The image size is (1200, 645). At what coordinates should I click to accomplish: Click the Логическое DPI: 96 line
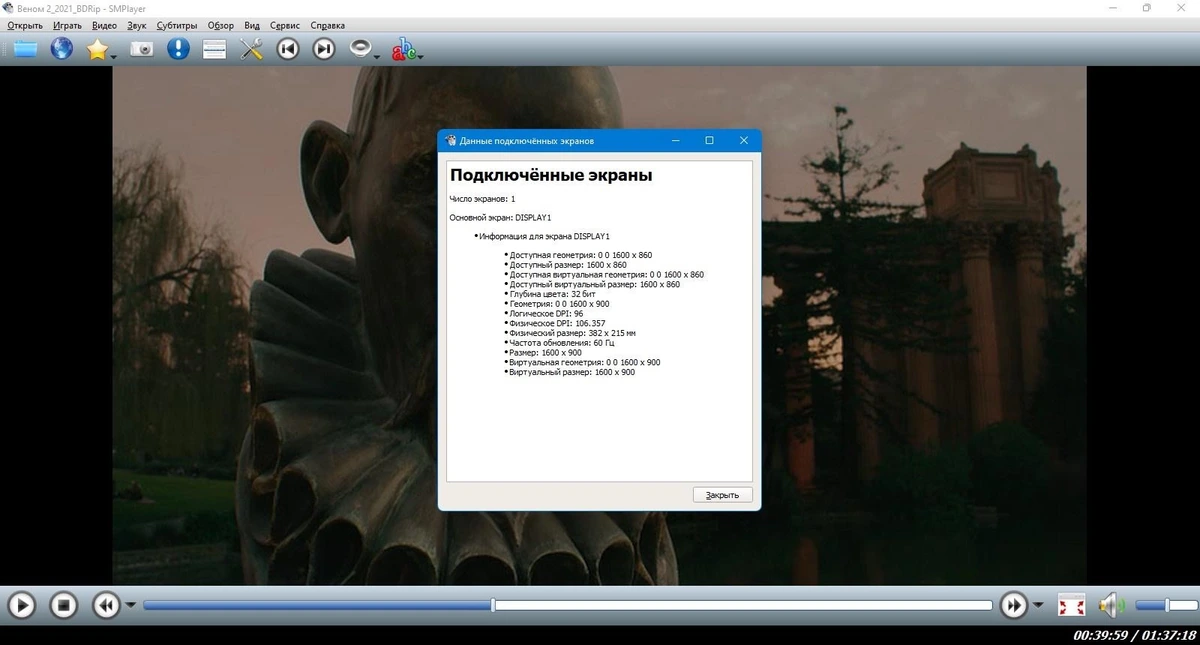[546, 314]
